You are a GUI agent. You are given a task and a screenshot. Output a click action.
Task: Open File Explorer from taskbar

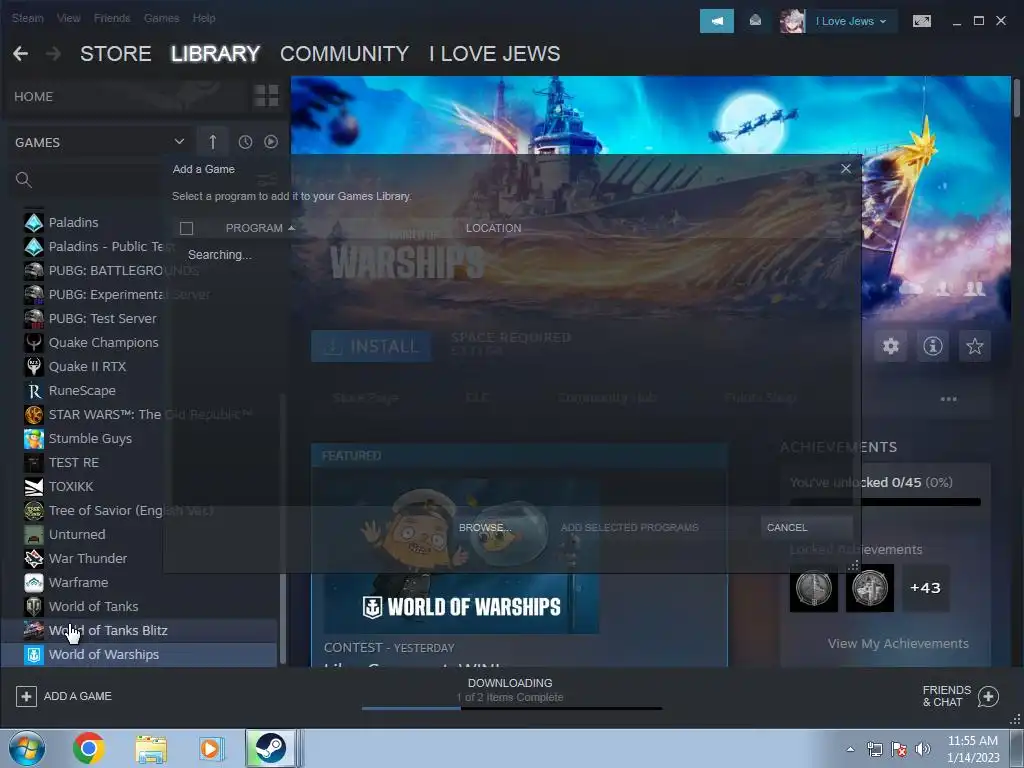pos(151,748)
